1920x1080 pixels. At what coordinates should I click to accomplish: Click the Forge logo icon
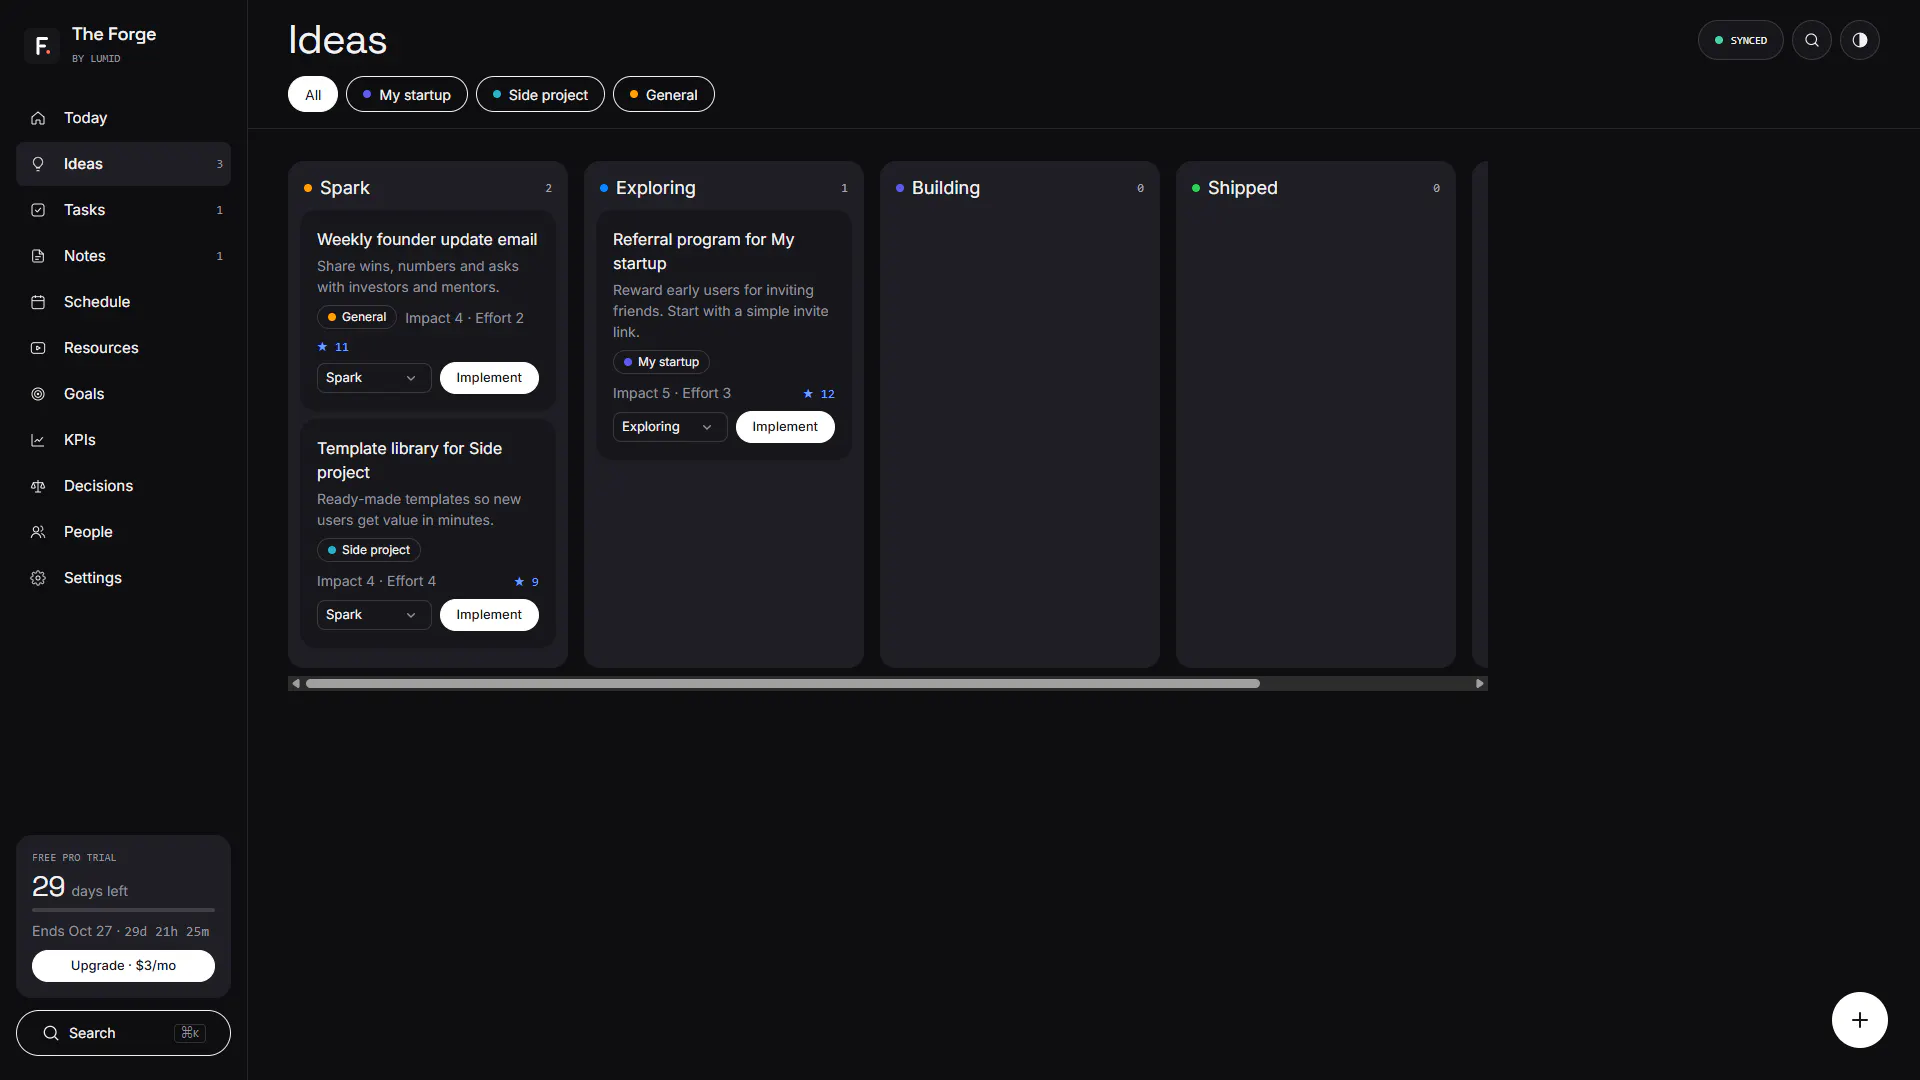coord(42,45)
